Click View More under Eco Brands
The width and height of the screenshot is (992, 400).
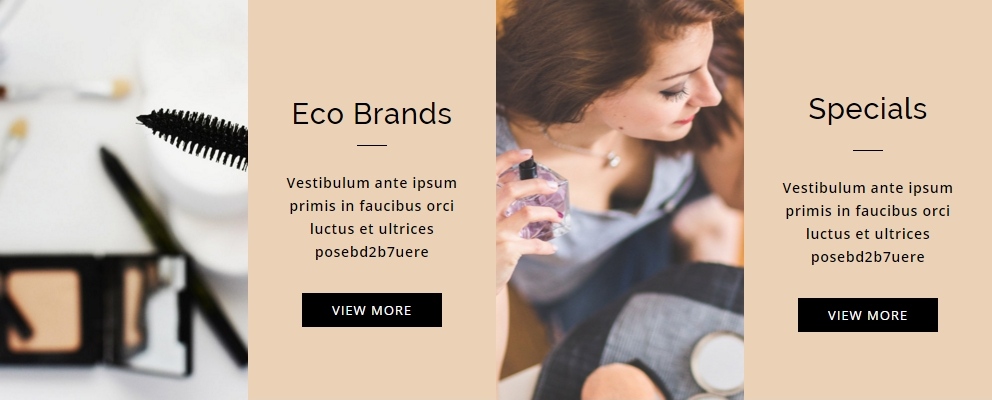[372, 310]
